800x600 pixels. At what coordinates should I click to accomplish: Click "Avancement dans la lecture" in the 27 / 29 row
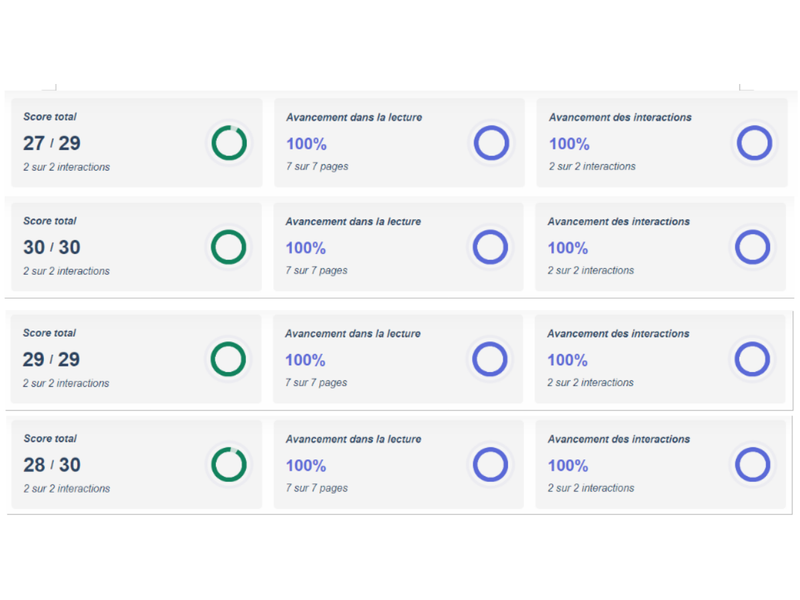tap(353, 117)
